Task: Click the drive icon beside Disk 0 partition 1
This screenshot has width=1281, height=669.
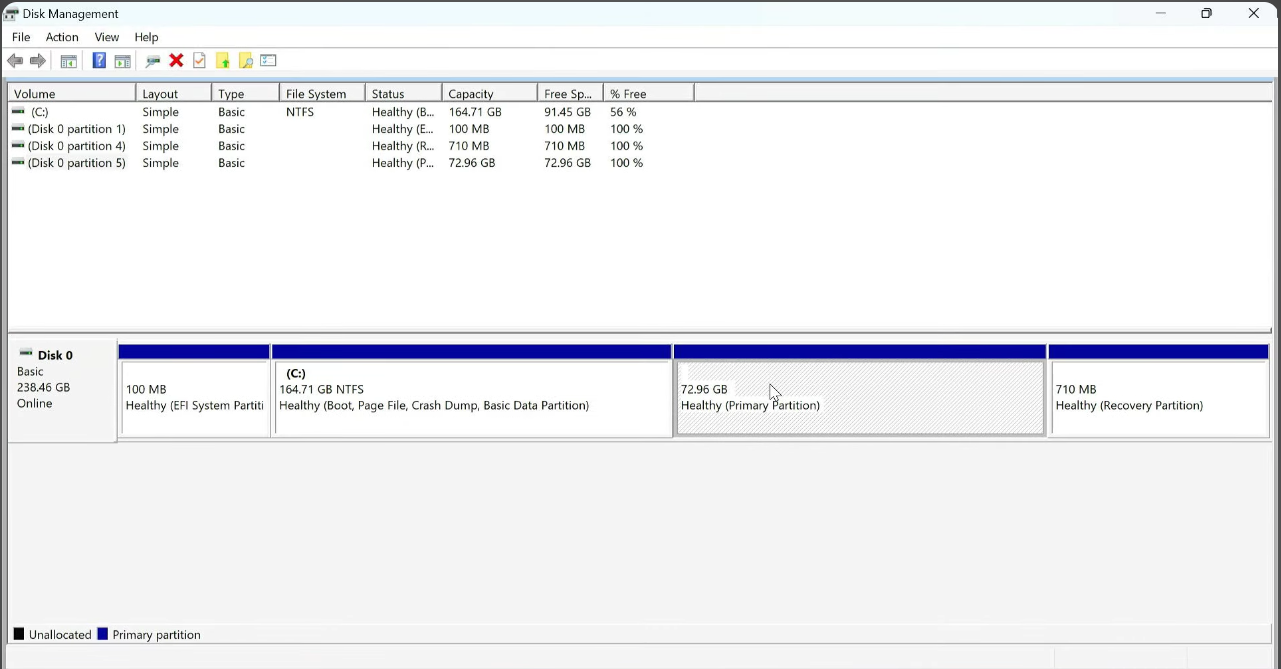Action: [x=19, y=129]
